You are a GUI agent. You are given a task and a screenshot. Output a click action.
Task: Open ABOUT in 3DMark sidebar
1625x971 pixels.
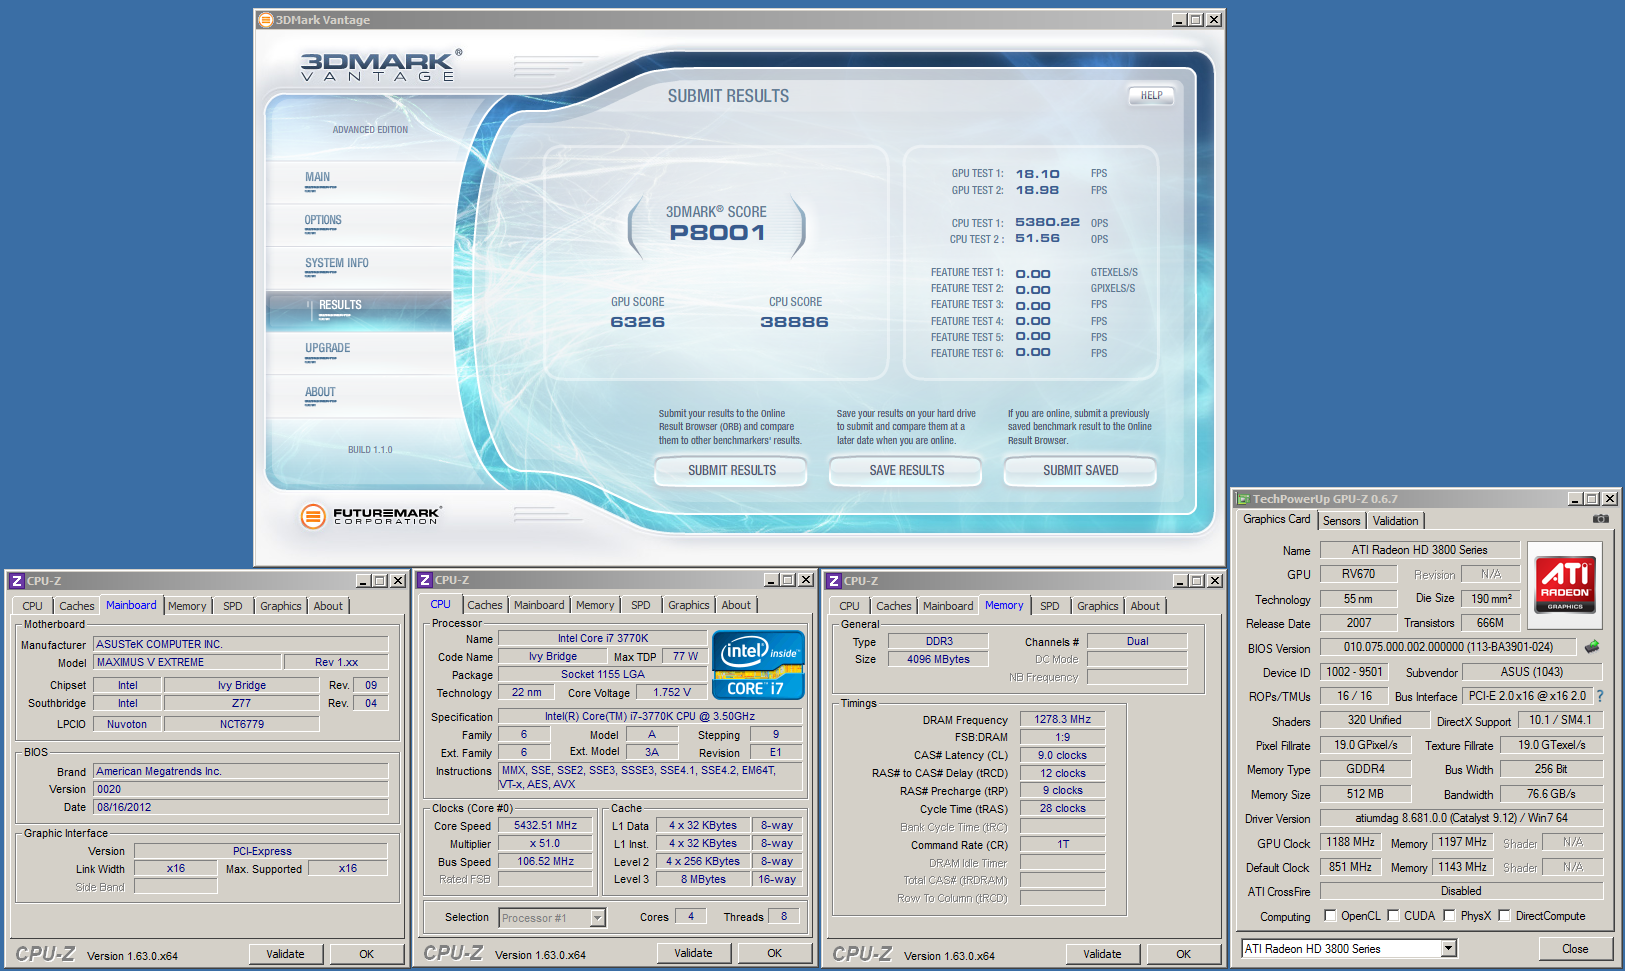tap(320, 392)
